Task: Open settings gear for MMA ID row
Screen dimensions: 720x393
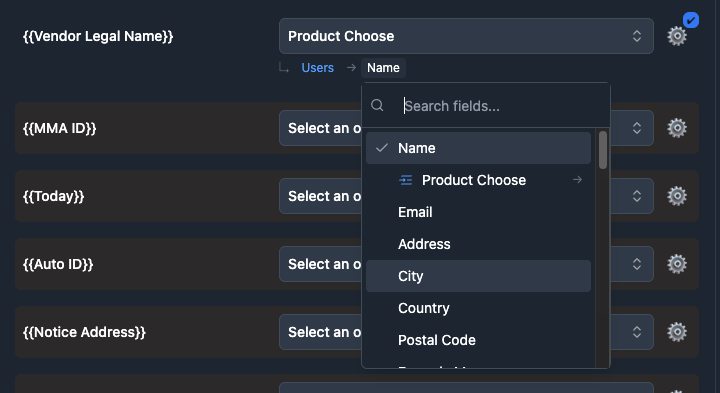Action: tap(677, 128)
